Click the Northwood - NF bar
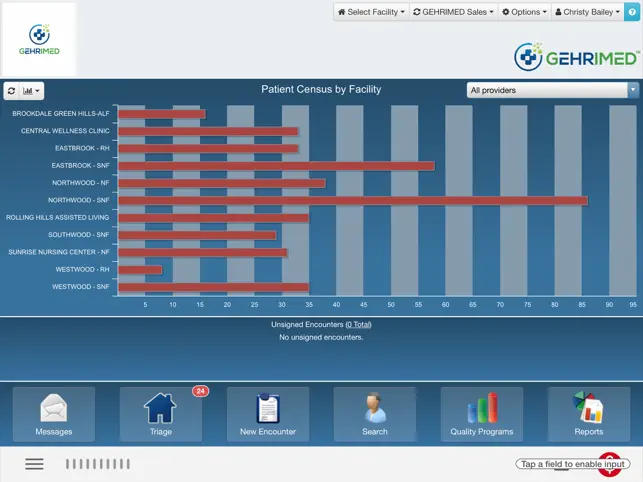This screenshot has height=482, width=643. pyautogui.click(x=222, y=183)
